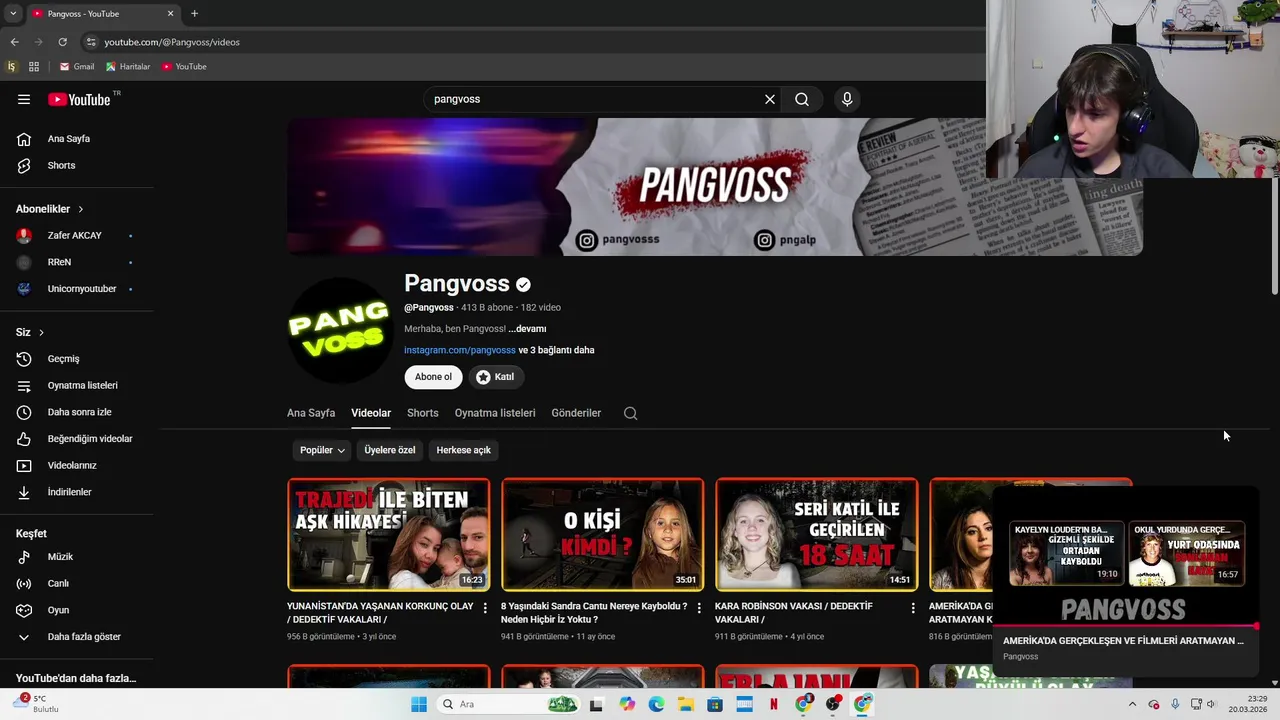Open more options for Sandra Cantu video
Viewport: 1280px width, 720px height.
[699, 607]
